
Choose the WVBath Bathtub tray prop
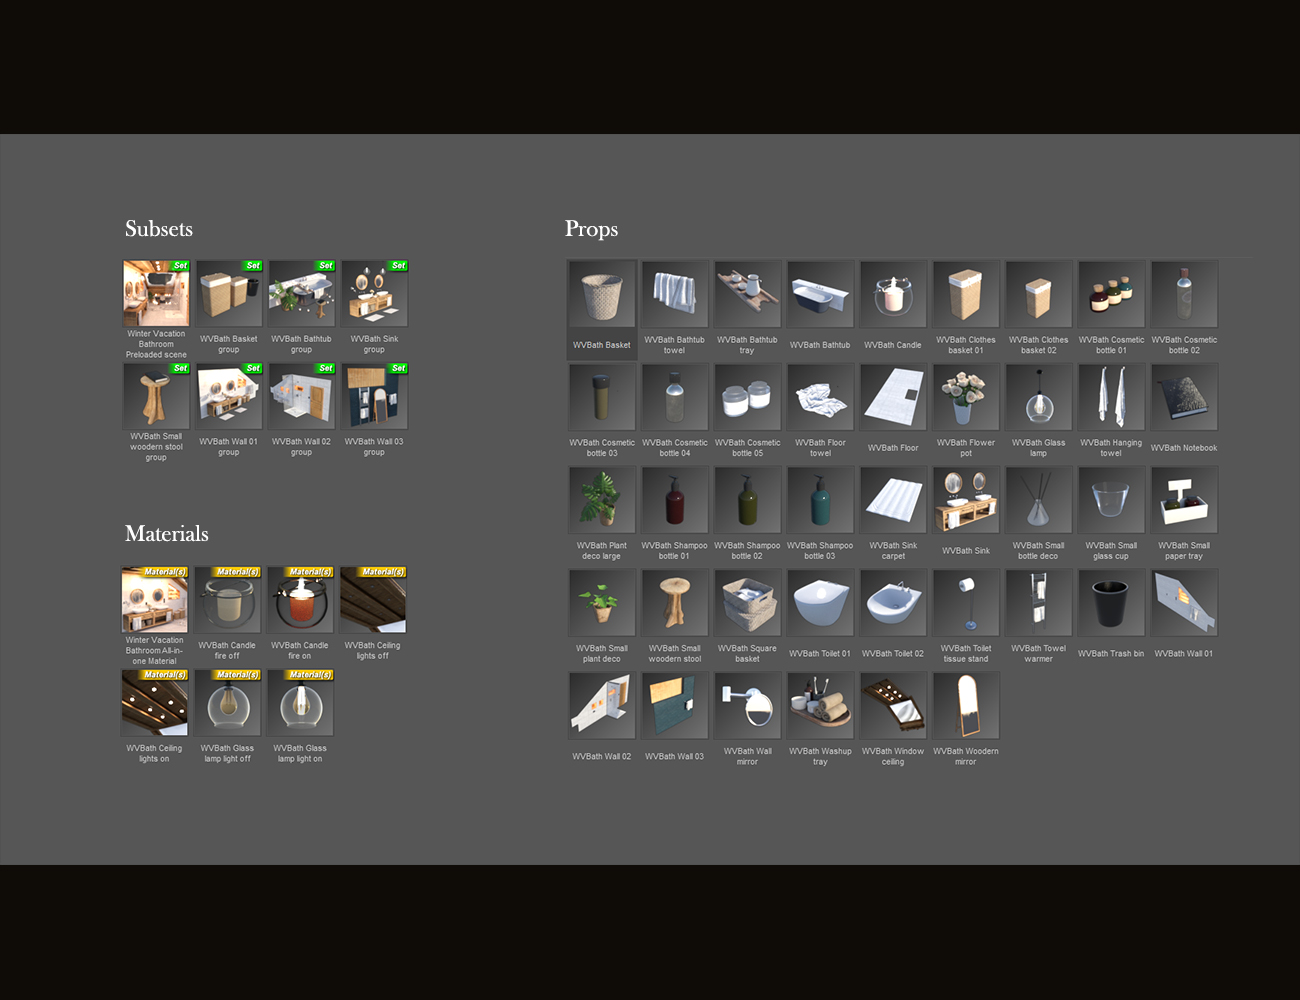click(748, 294)
